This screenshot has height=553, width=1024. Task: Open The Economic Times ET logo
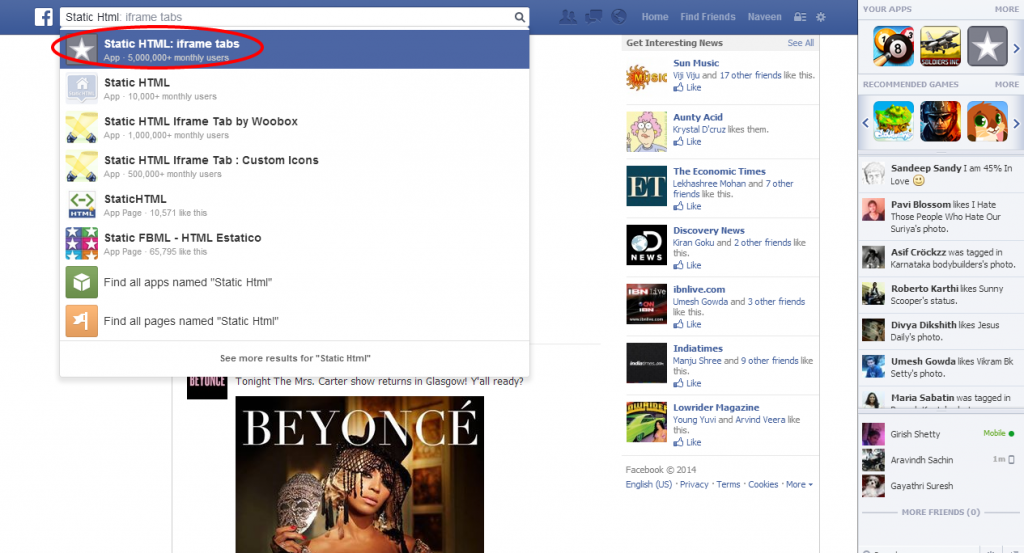[647, 186]
